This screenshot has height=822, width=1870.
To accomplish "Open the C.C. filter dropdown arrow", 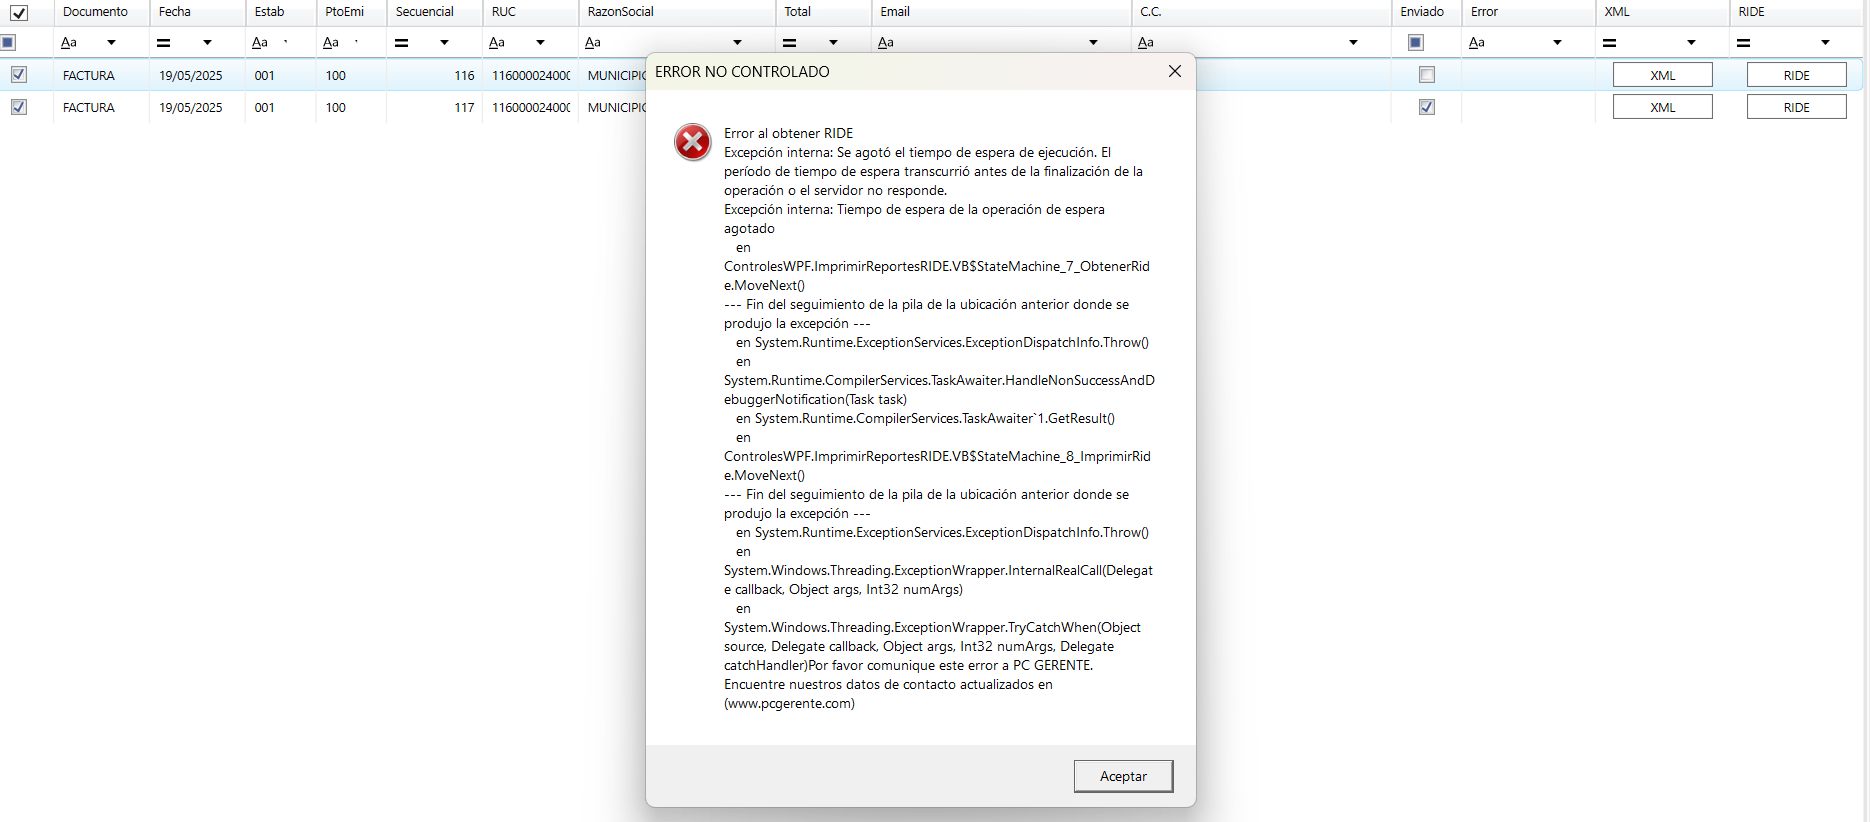I will (x=1353, y=42).
